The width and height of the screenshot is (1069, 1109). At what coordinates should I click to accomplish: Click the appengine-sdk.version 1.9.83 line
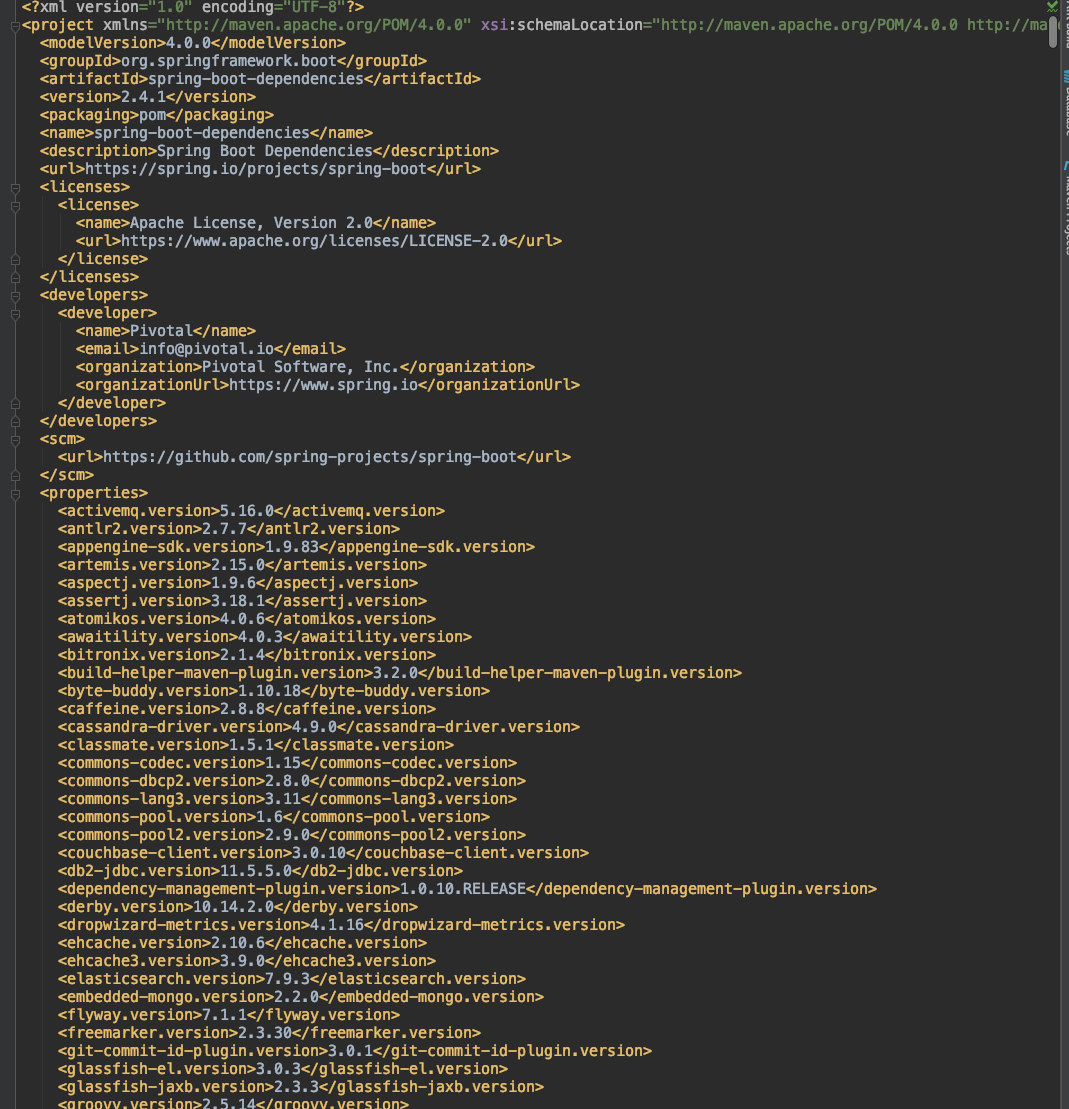[x=296, y=547]
